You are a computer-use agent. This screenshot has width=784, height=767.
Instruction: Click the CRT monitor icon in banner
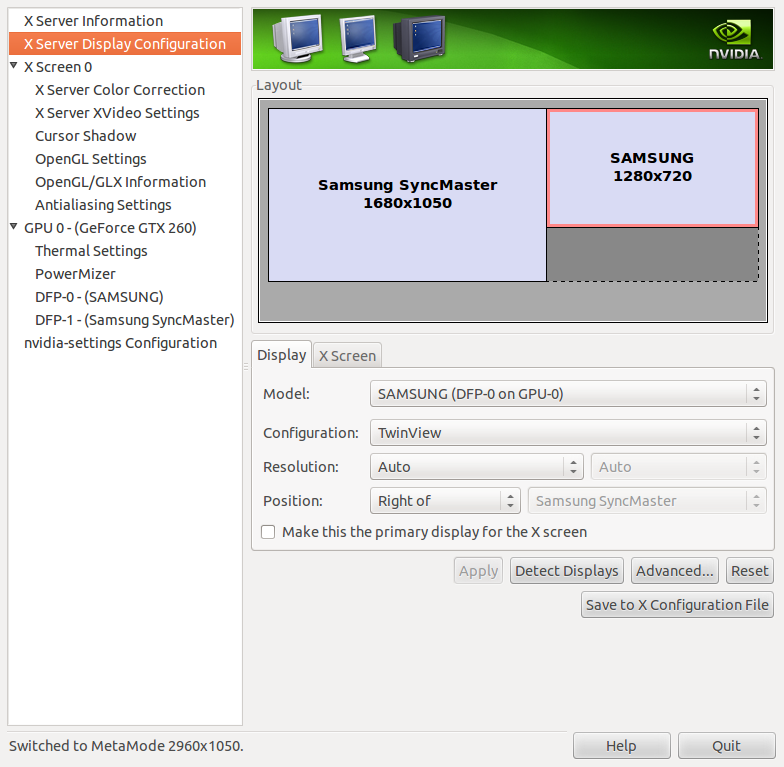tap(298, 38)
